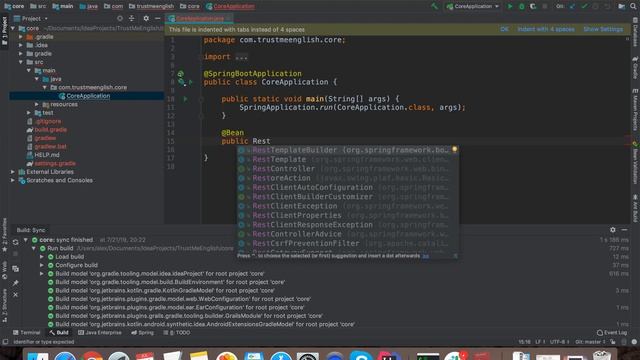The height and width of the screenshot is (360, 640).
Task: Locate the opened file with the target icon
Action: (120, 18)
